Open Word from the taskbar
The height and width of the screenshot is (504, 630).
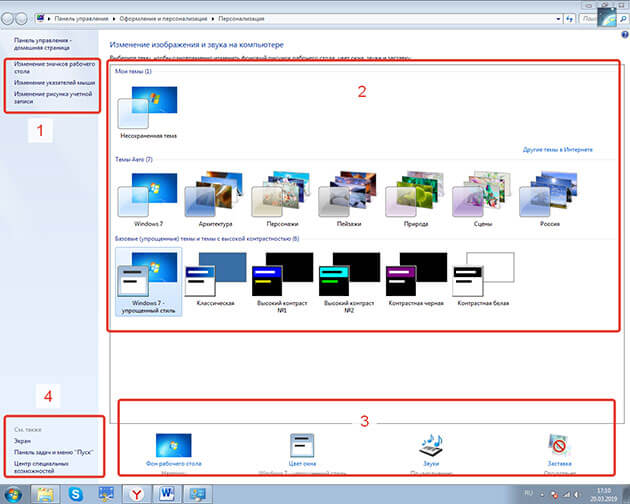click(167, 494)
